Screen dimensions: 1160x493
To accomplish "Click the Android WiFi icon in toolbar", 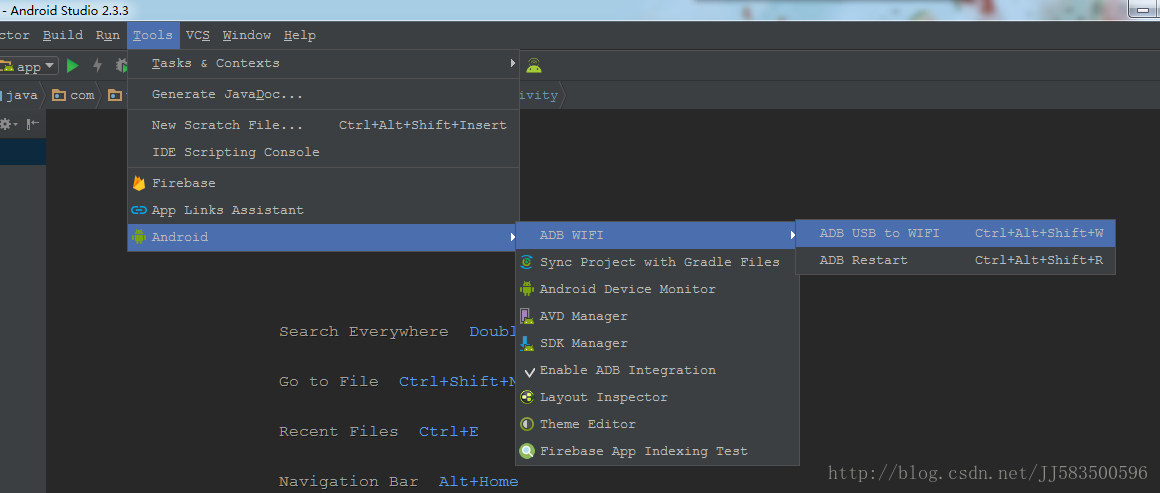I will (x=534, y=67).
